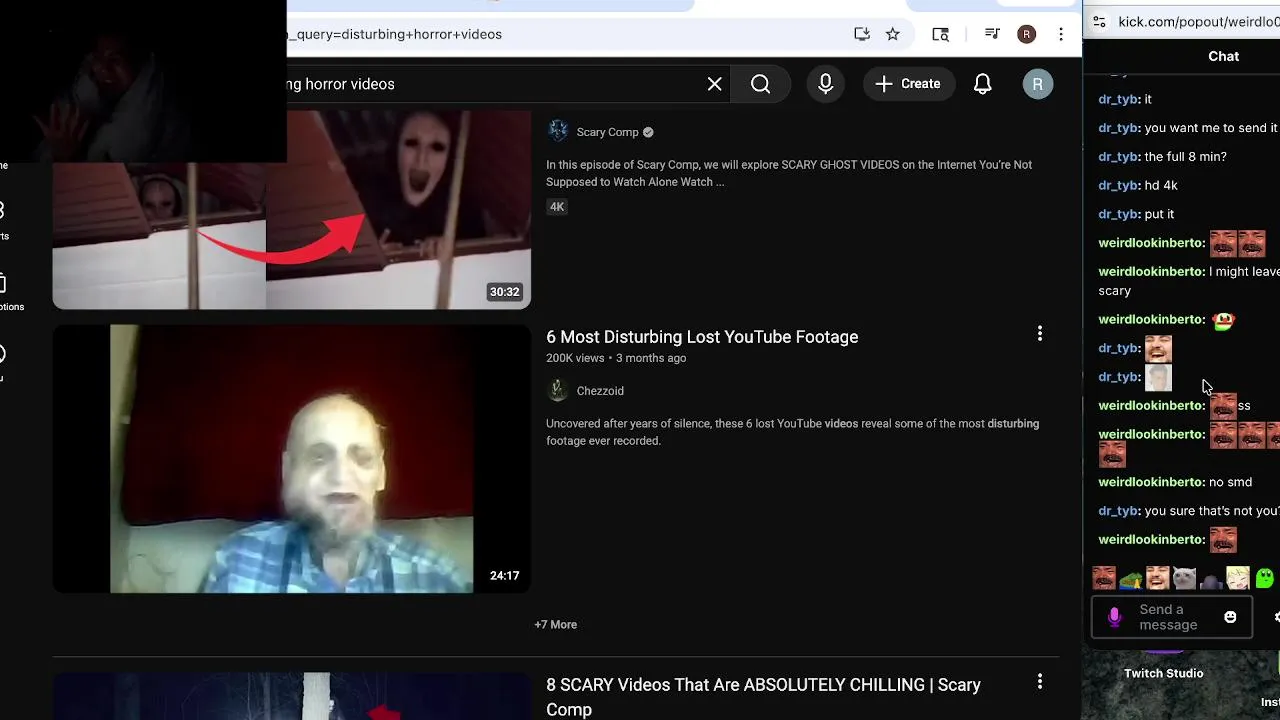Insert the laughing bearded face emote
Screen dimensions: 1280x720
tap(1158, 578)
